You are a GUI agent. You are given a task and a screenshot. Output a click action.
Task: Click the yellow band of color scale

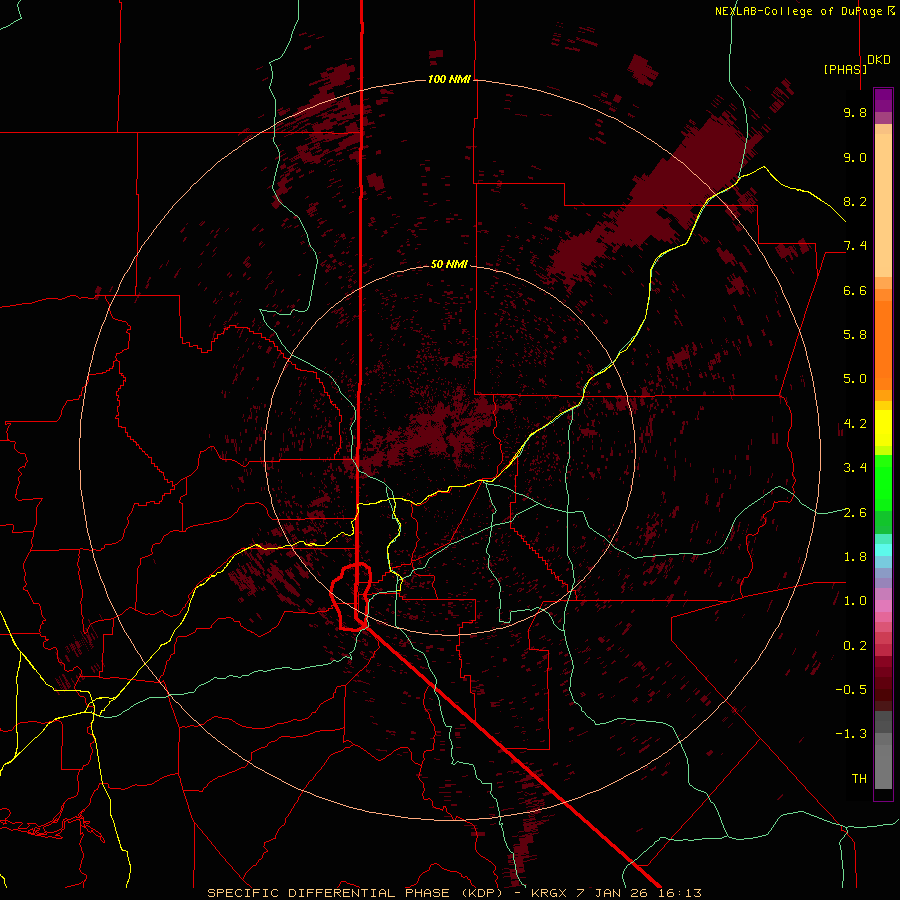(x=883, y=428)
